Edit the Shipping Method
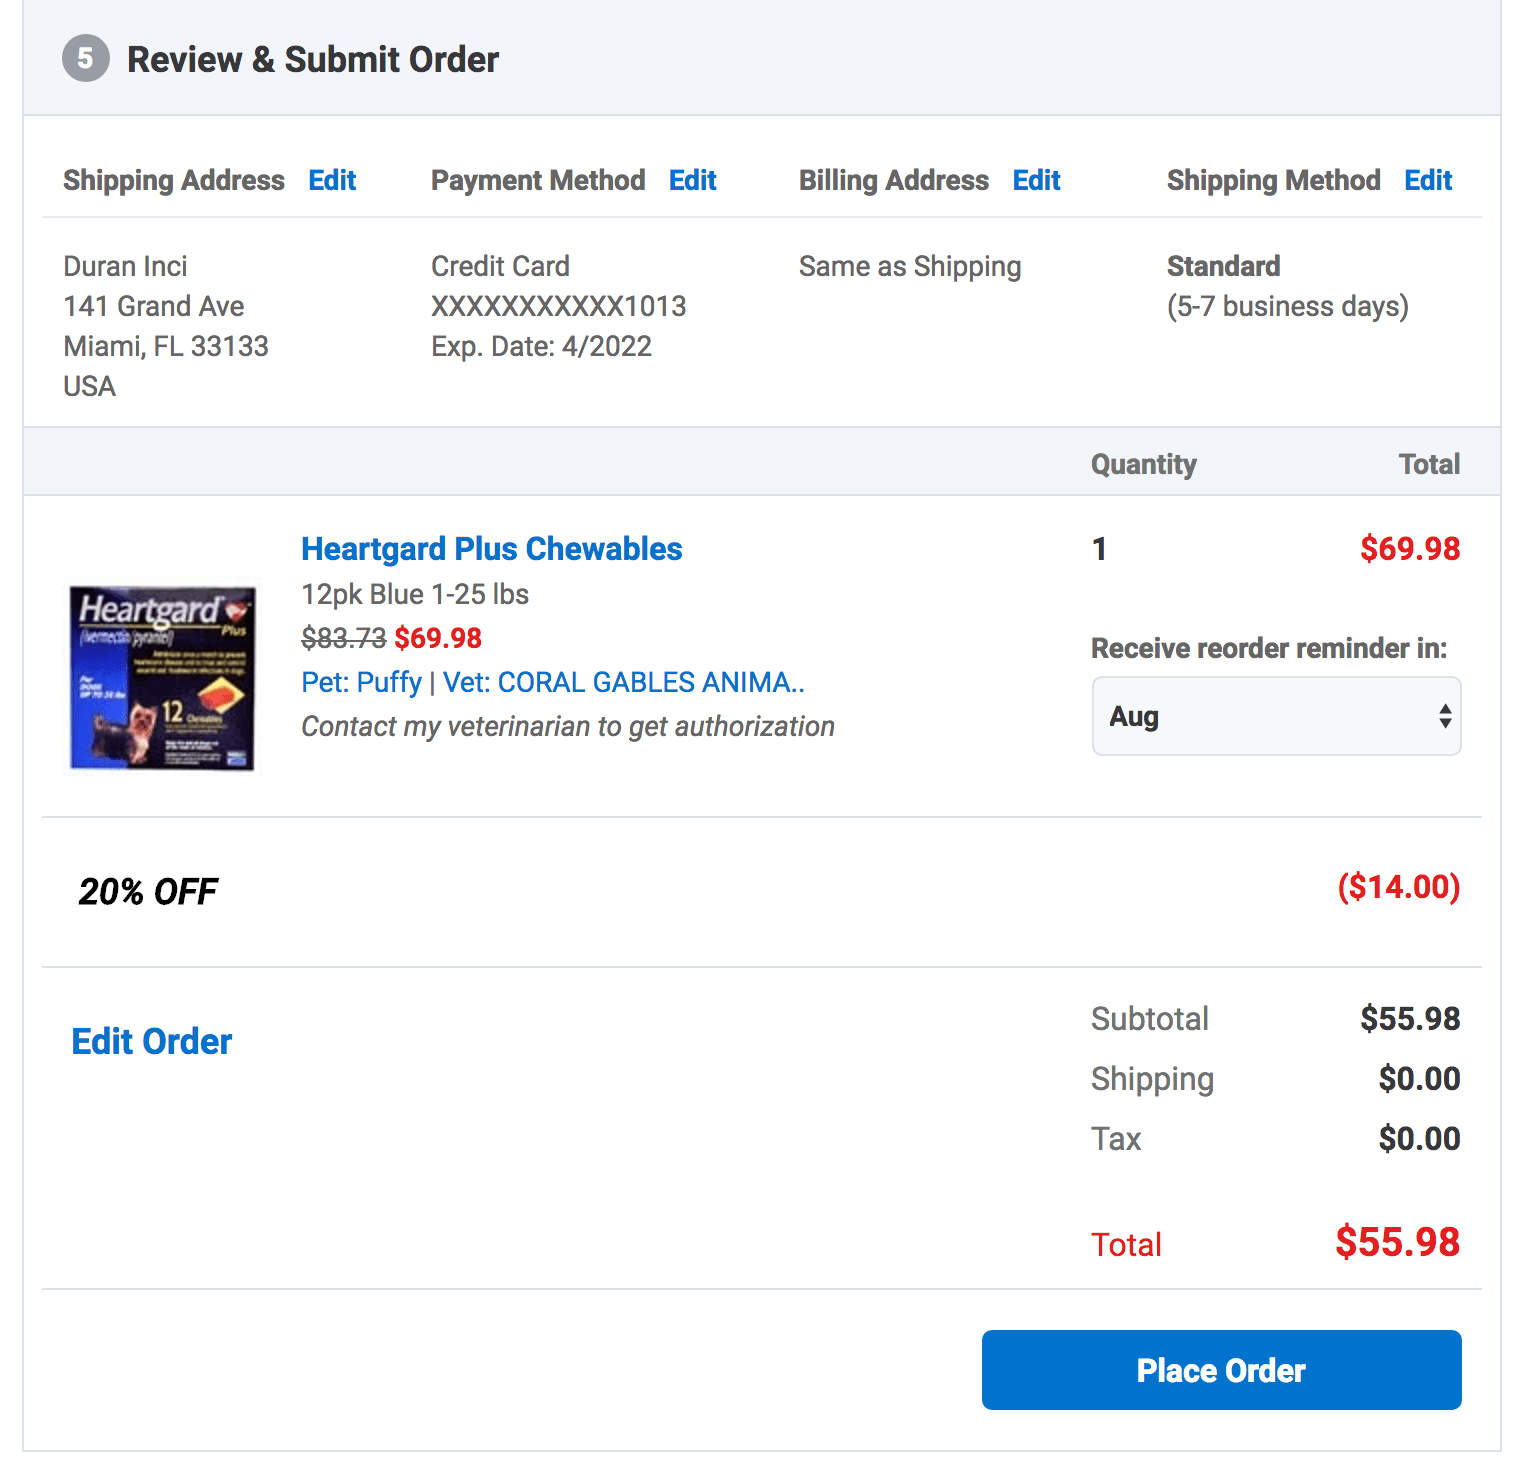This screenshot has width=1520, height=1462. click(x=1428, y=180)
